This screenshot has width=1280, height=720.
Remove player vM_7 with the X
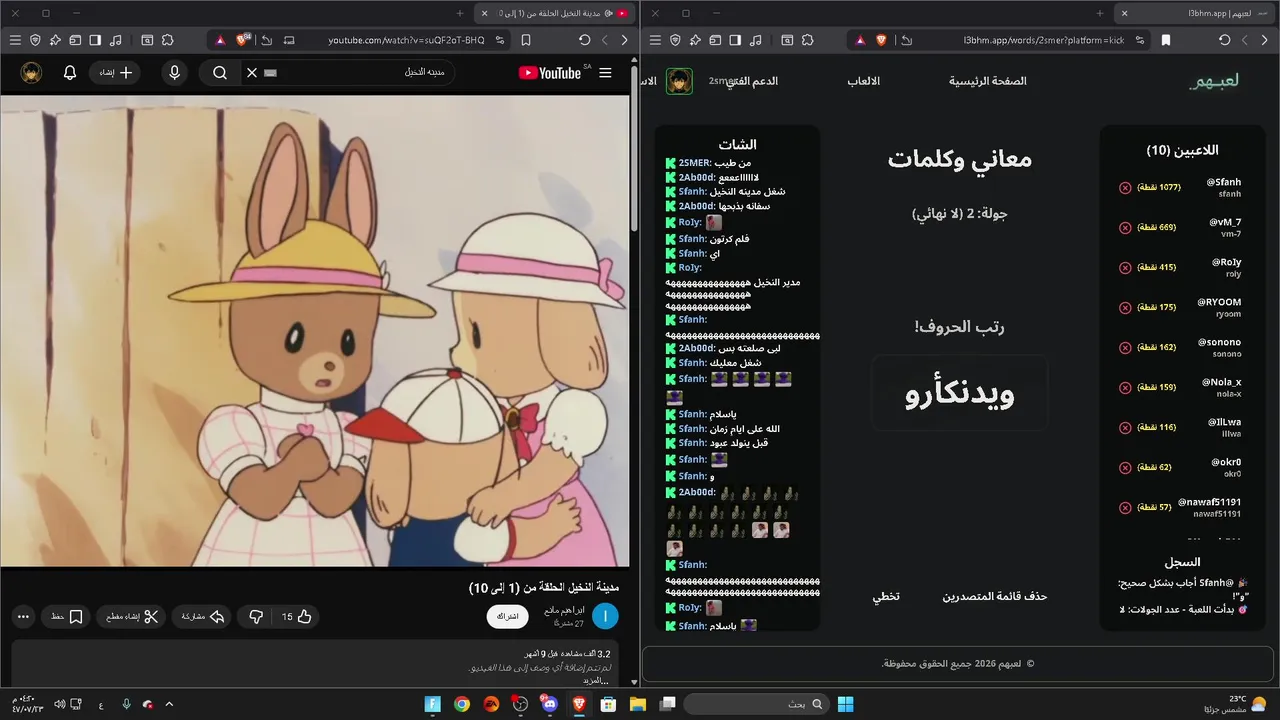pyautogui.click(x=1125, y=227)
